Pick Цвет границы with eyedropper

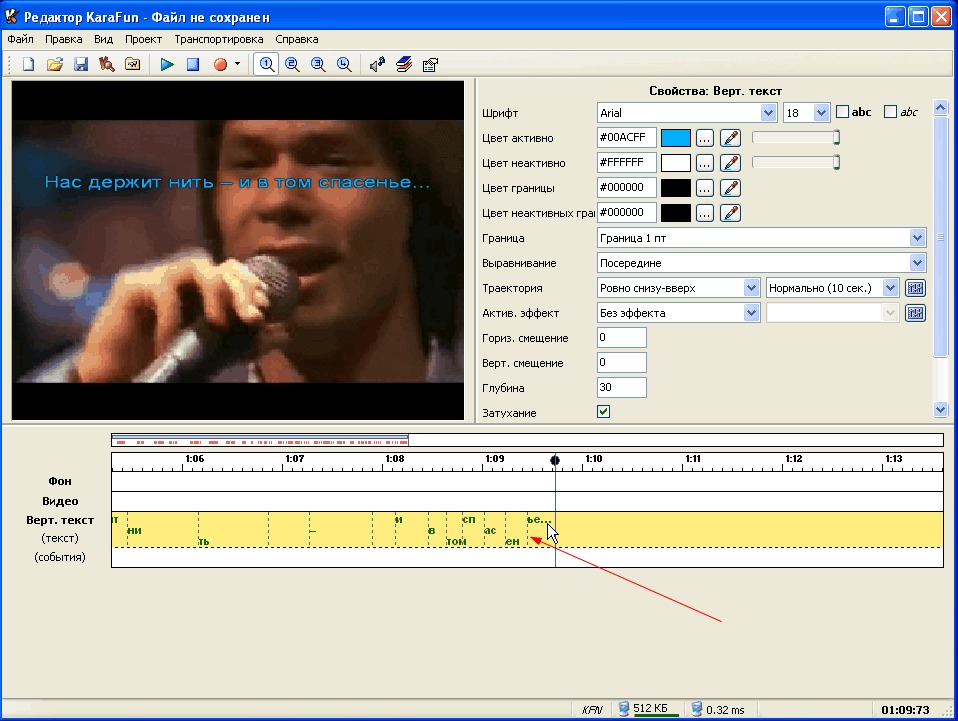(x=731, y=188)
